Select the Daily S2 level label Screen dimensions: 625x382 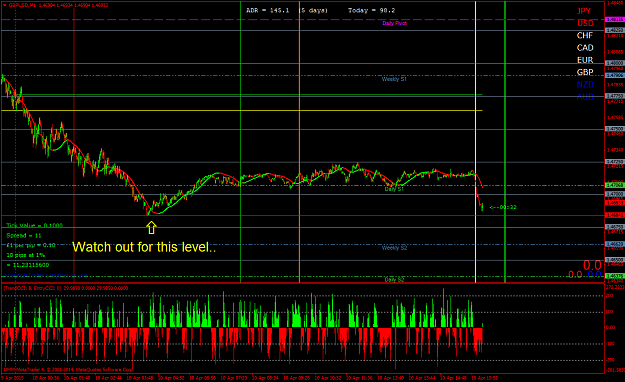[394, 280]
